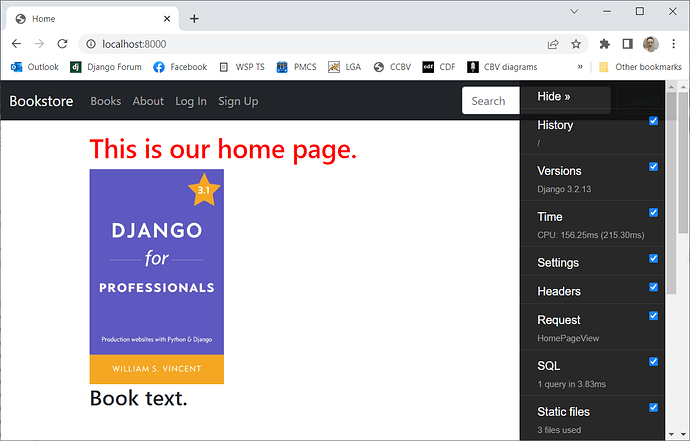Go forward using the browser forward arrow
Image resolution: width=690 pixels, height=441 pixels.
pyautogui.click(x=39, y=44)
